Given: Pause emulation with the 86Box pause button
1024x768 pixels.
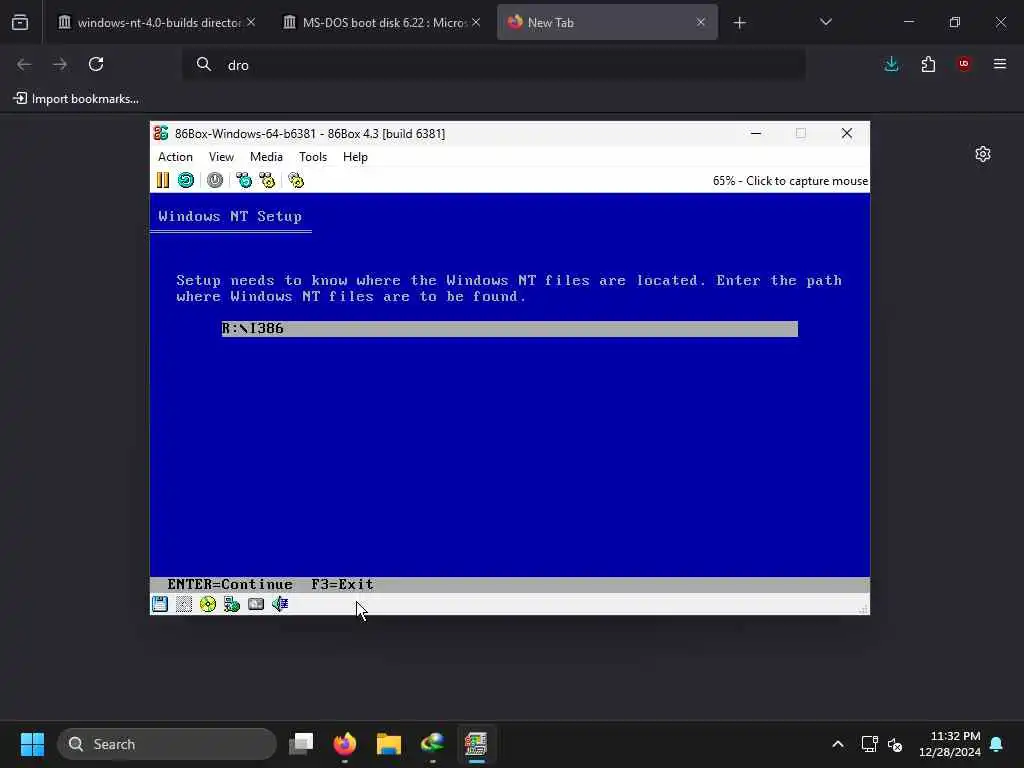Looking at the screenshot, I should click(163, 180).
